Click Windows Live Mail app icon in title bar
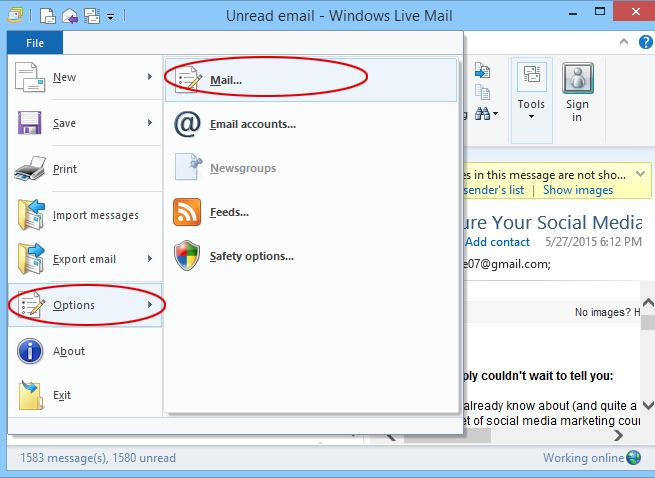Screen dimensions: 655x478 tap(15, 15)
